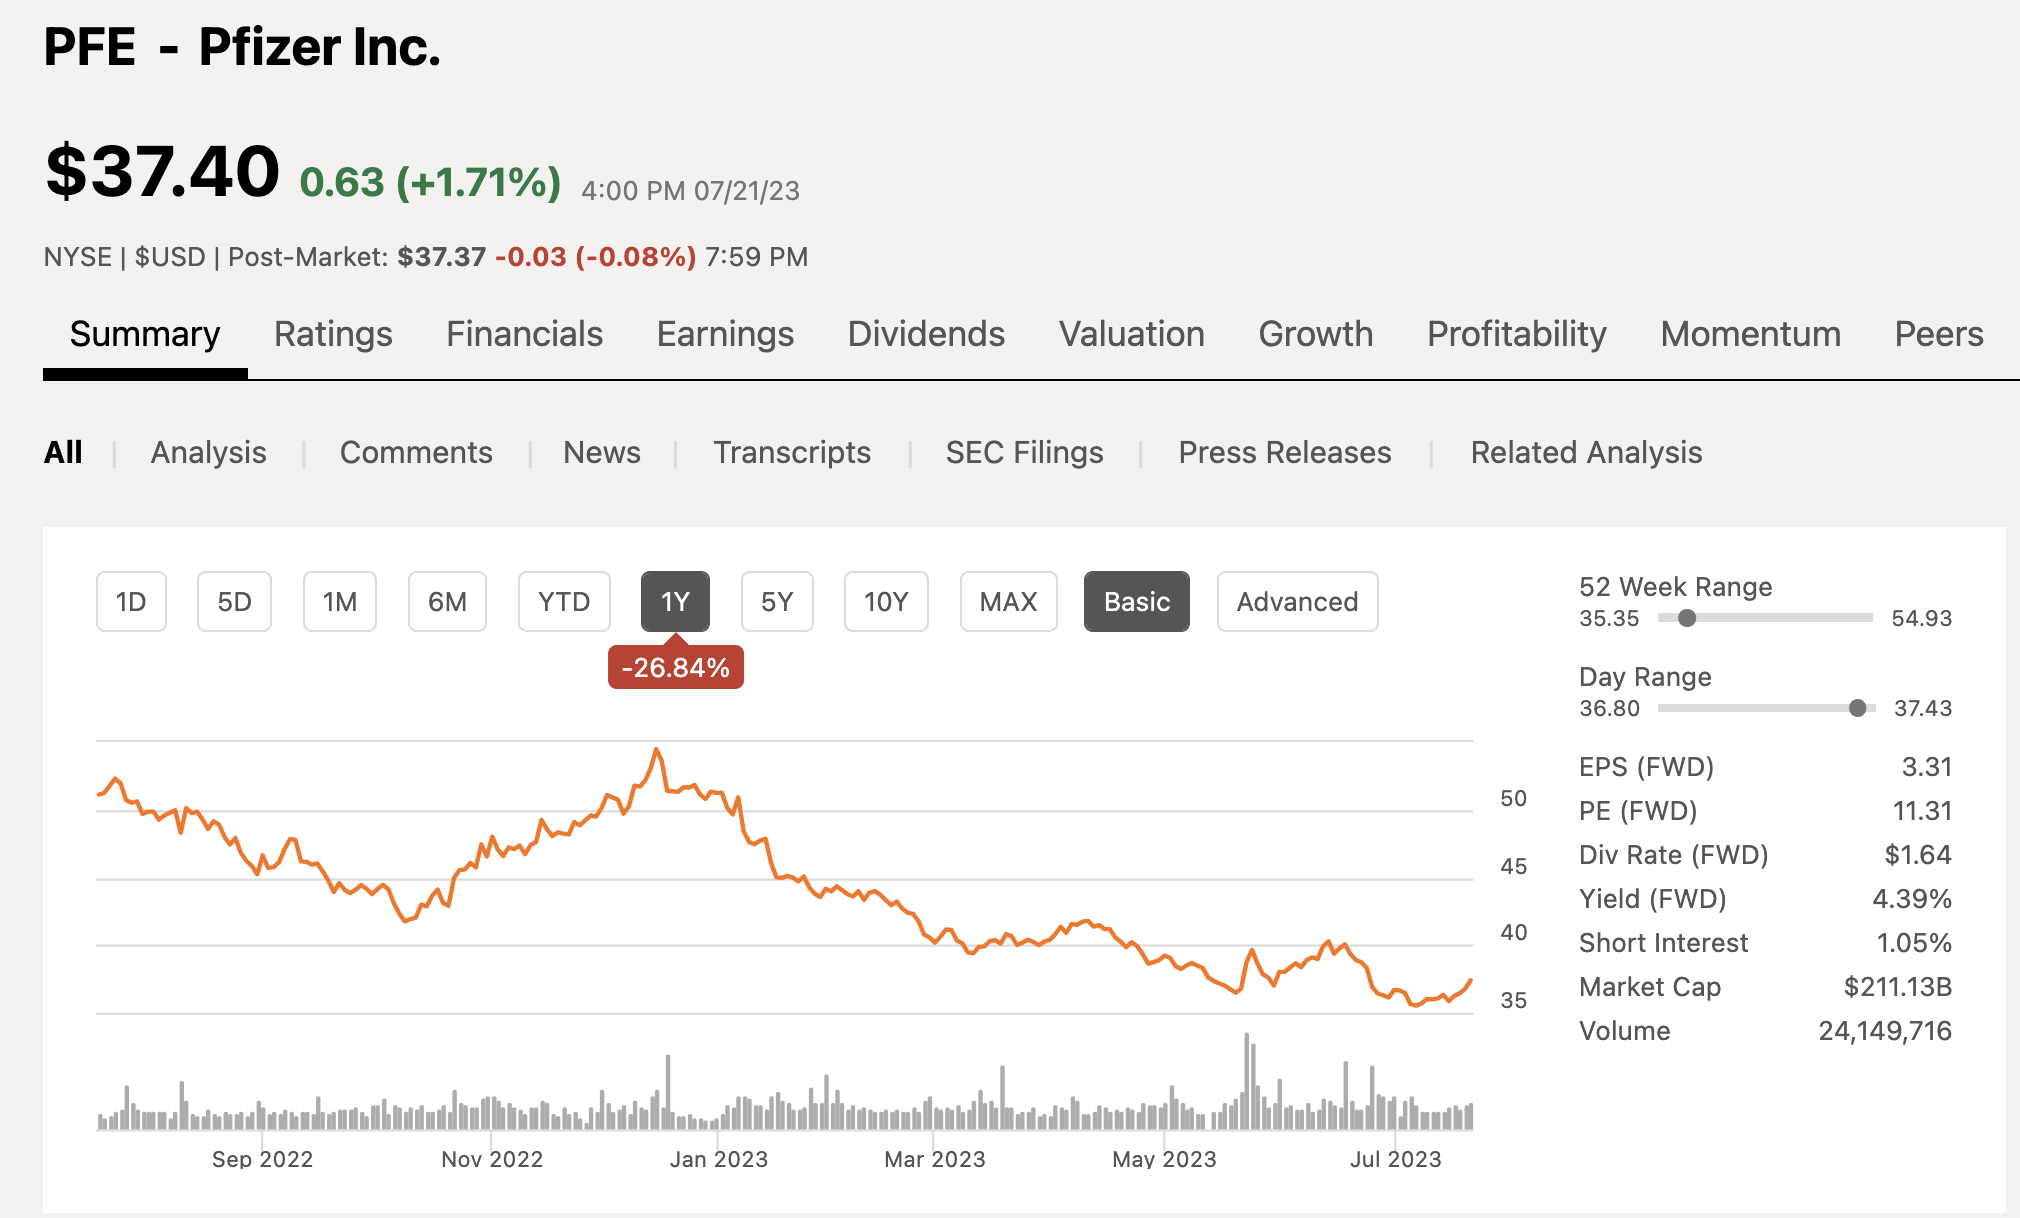Image resolution: width=2020 pixels, height=1218 pixels.
Task: Switch to the Ratings tab
Action: point(333,334)
